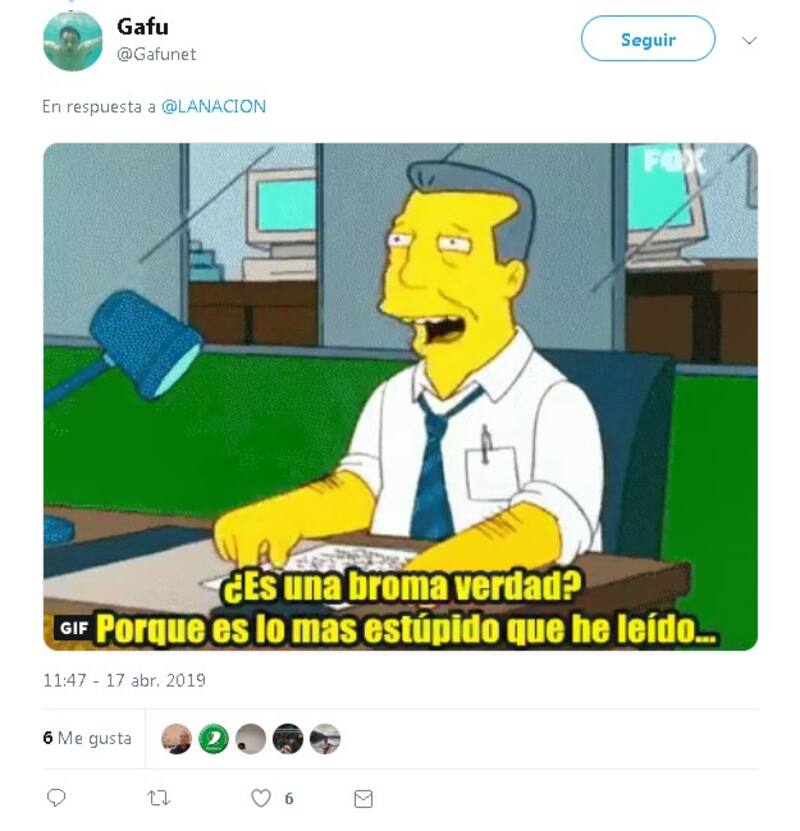Viewport: 800px width, 831px height.
Task: Send tweet via envelope message icon
Action: pos(363,799)
